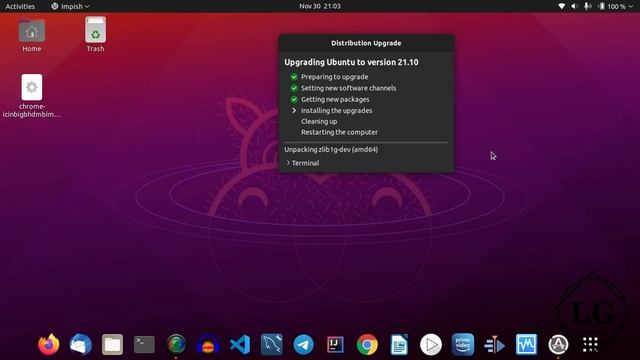The image size is (640, 360).
Task: Open the Home folder desktop icon
Action: tap(31, 35)
